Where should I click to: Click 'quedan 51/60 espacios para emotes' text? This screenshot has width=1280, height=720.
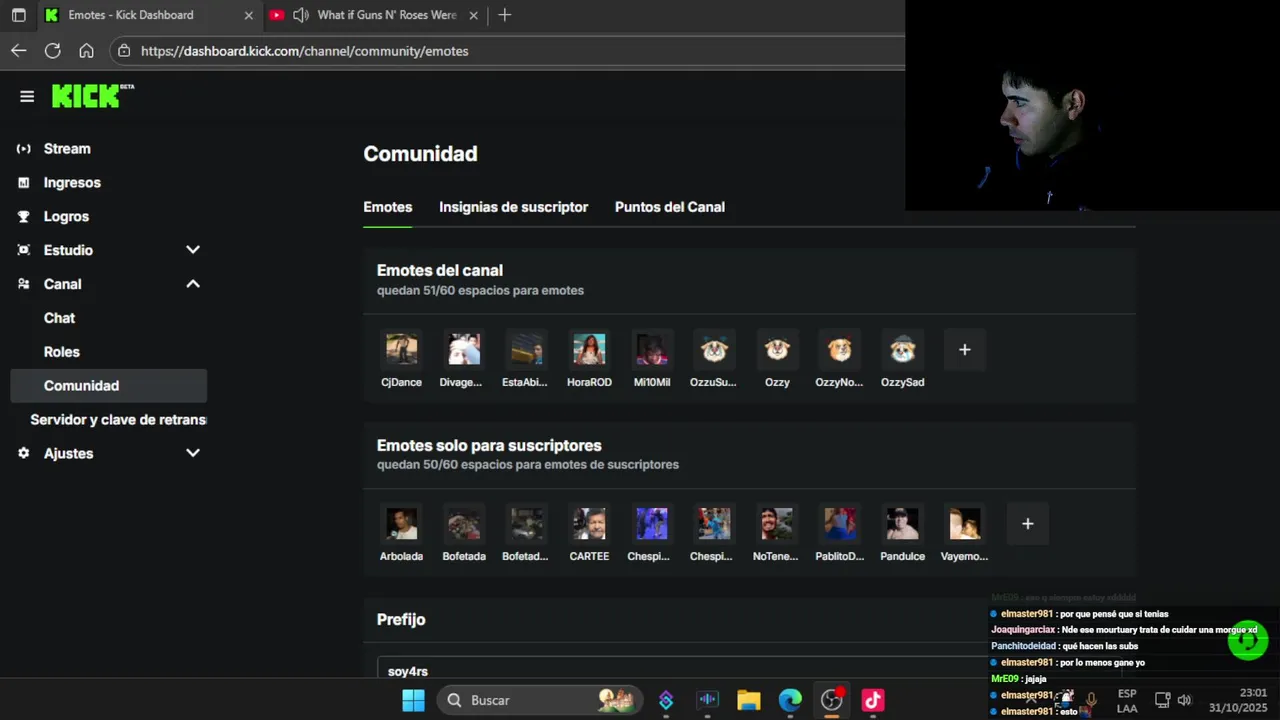(x=480, y=291)
